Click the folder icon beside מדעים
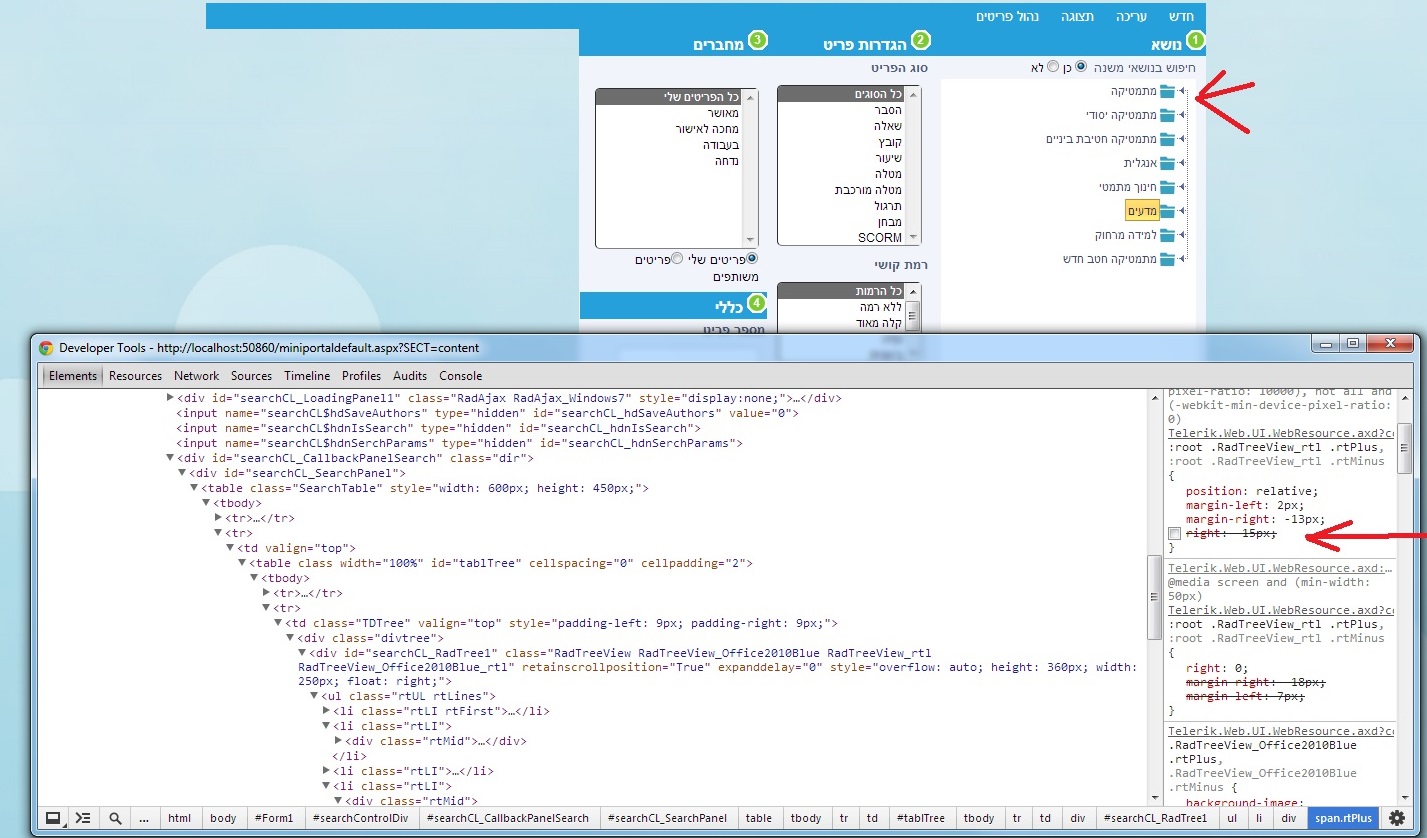The width and height of the screenshot is (1427, 838). [1167, 211]
